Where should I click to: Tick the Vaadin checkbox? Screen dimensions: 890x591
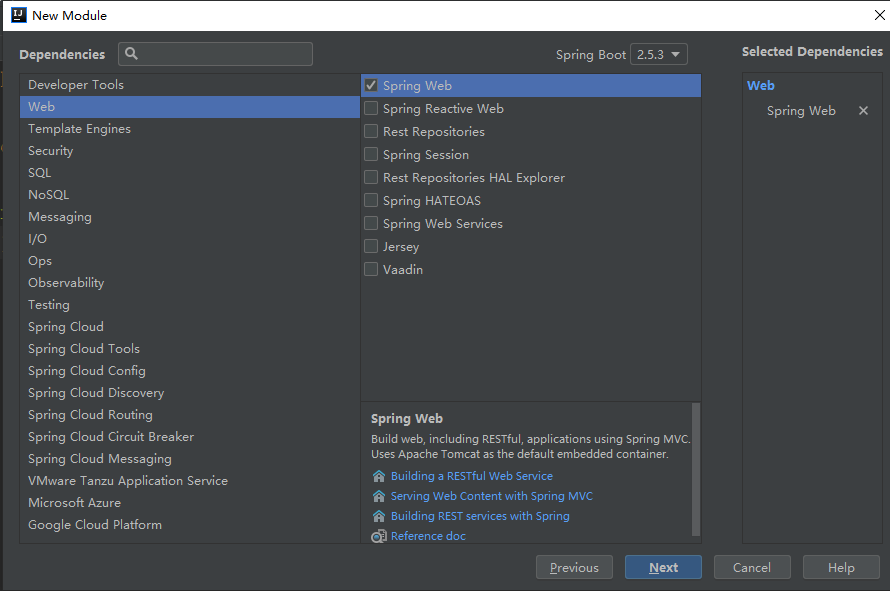coord(371,269)
